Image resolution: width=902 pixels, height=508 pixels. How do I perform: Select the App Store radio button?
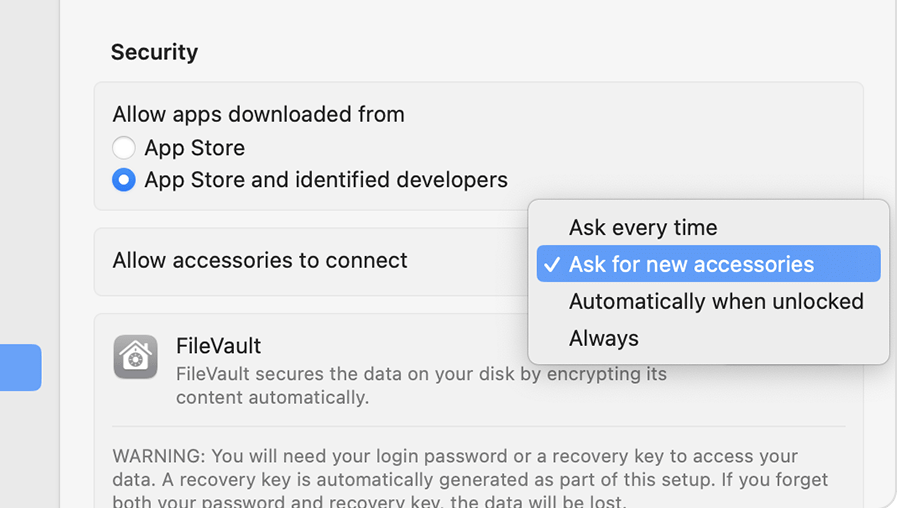coord(124,148)
